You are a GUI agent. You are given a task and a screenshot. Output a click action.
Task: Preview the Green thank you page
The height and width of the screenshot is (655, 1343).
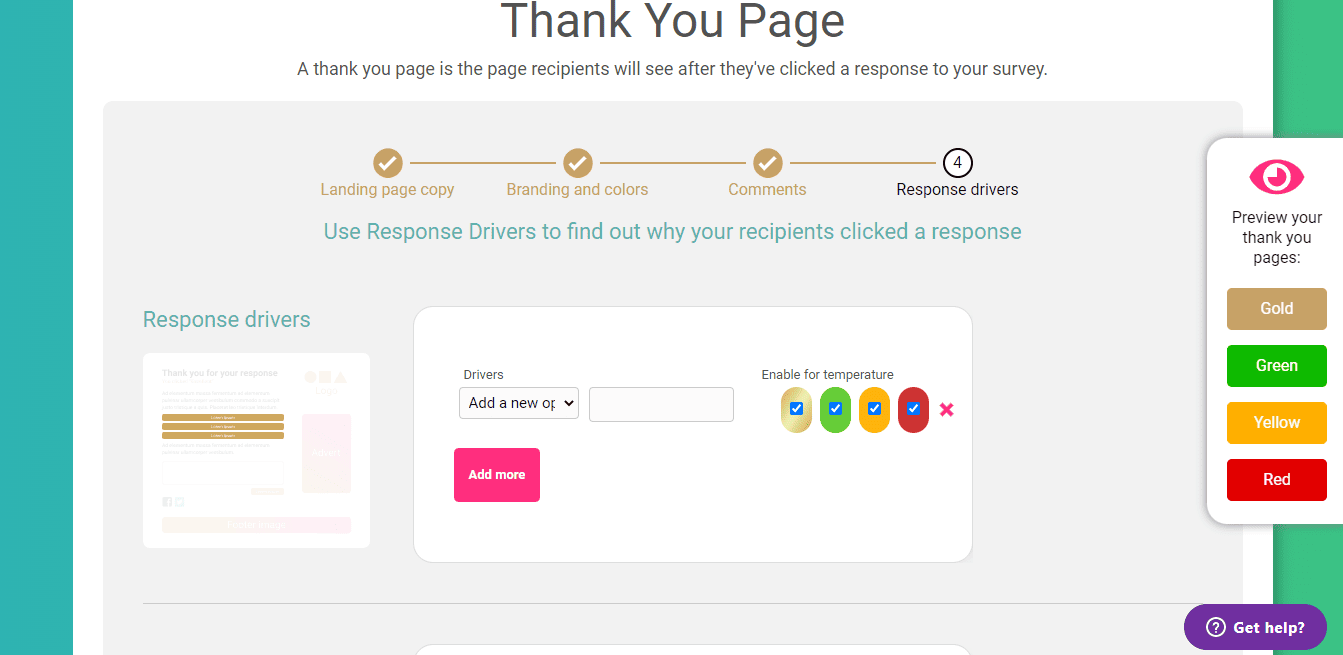point(1276,366)
